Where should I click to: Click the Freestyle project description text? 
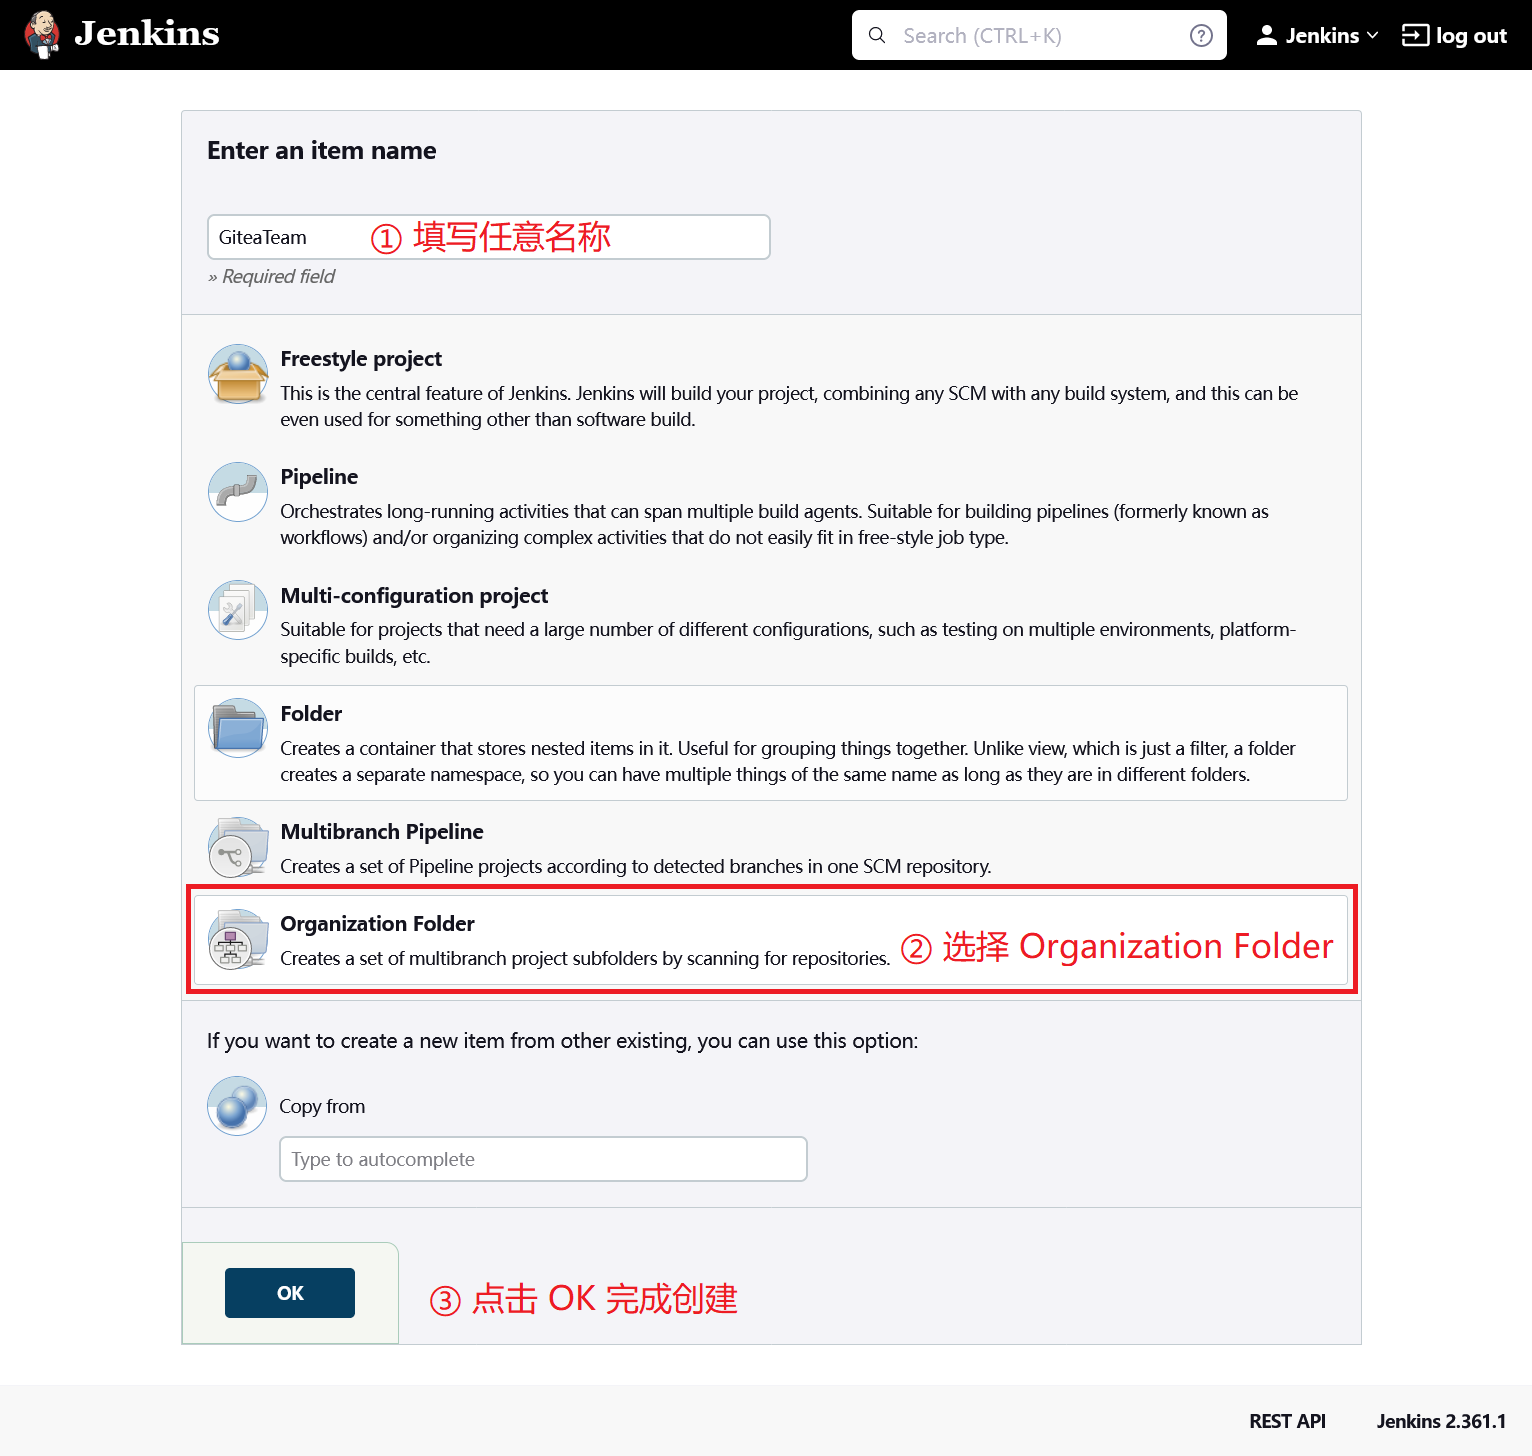[x=789, y=407]
